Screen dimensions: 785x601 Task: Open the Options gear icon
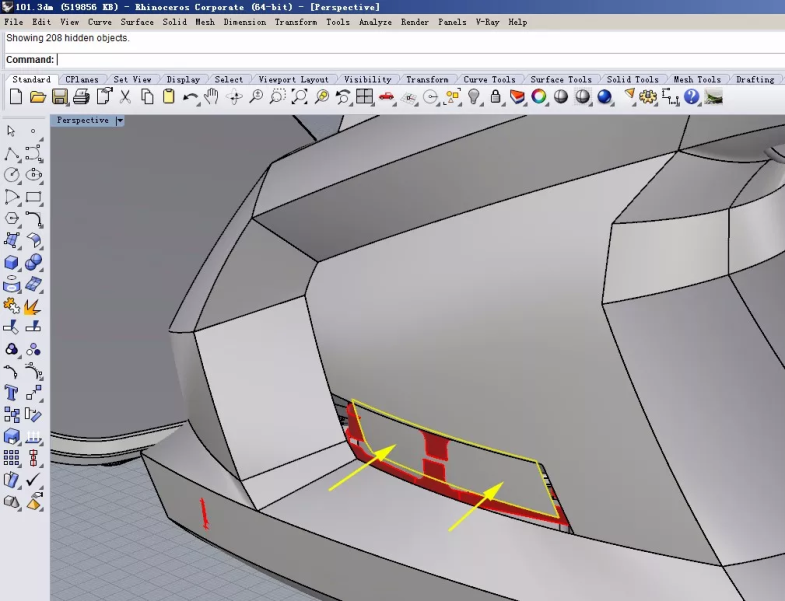(648, 97)
